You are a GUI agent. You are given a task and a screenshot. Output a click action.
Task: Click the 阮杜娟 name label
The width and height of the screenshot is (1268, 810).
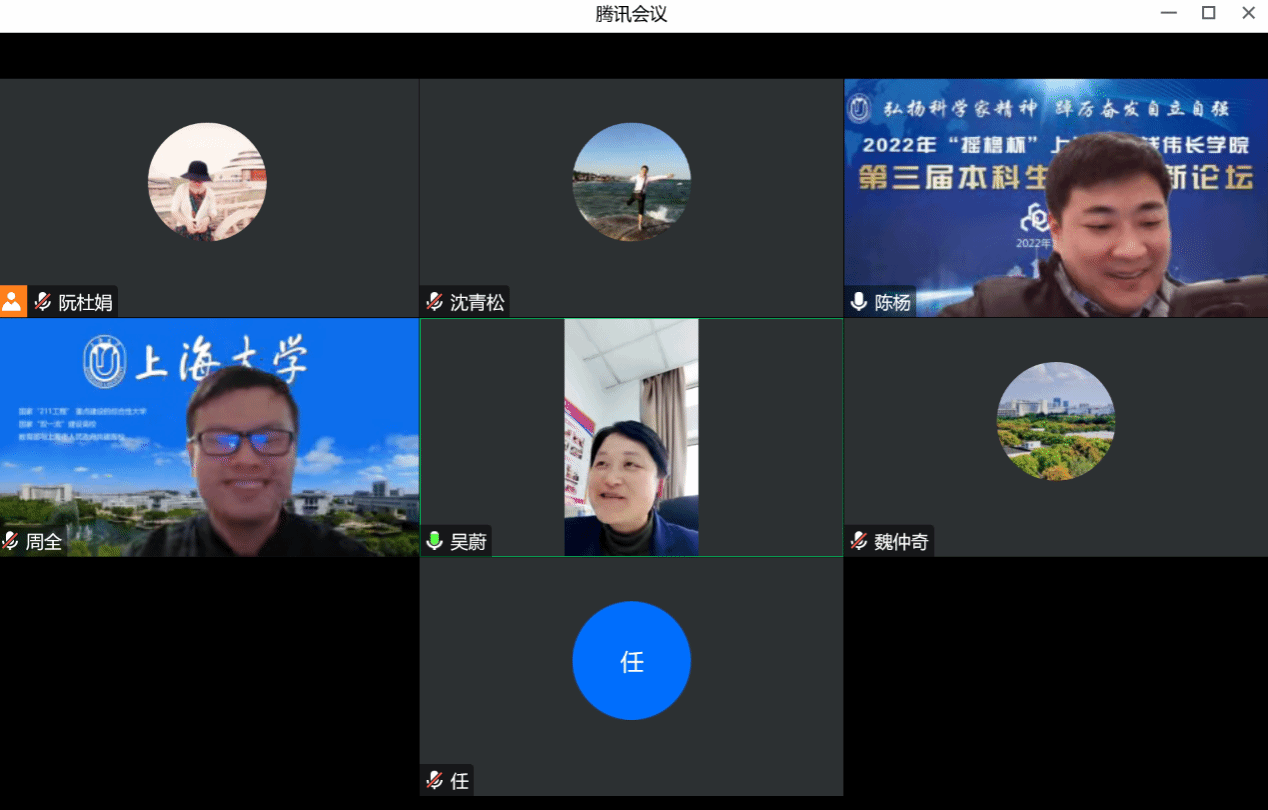tap(85, 302)
